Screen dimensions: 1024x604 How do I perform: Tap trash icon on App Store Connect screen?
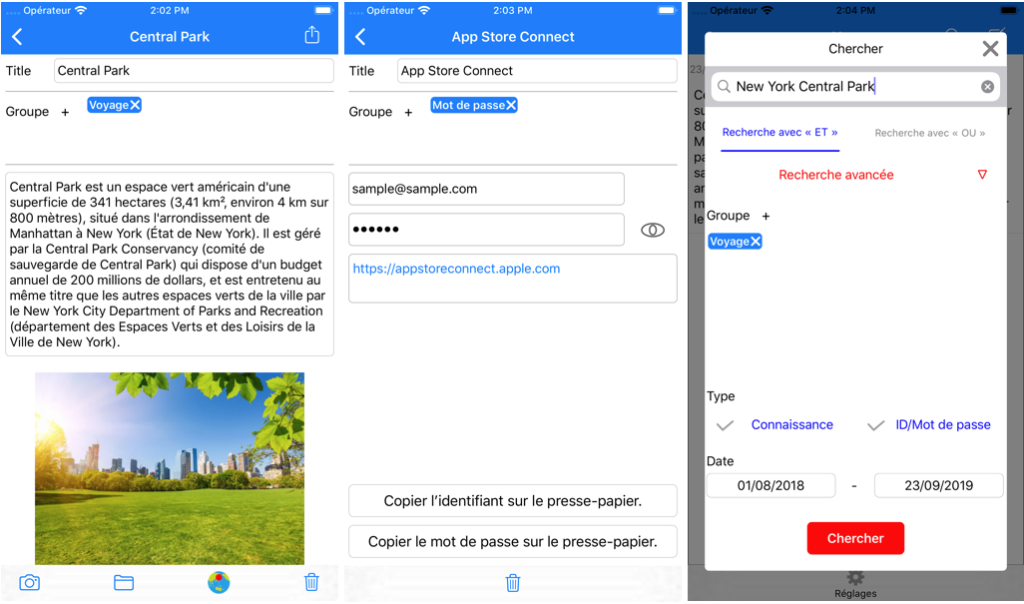pyautogui.click(x=513, y=582)
